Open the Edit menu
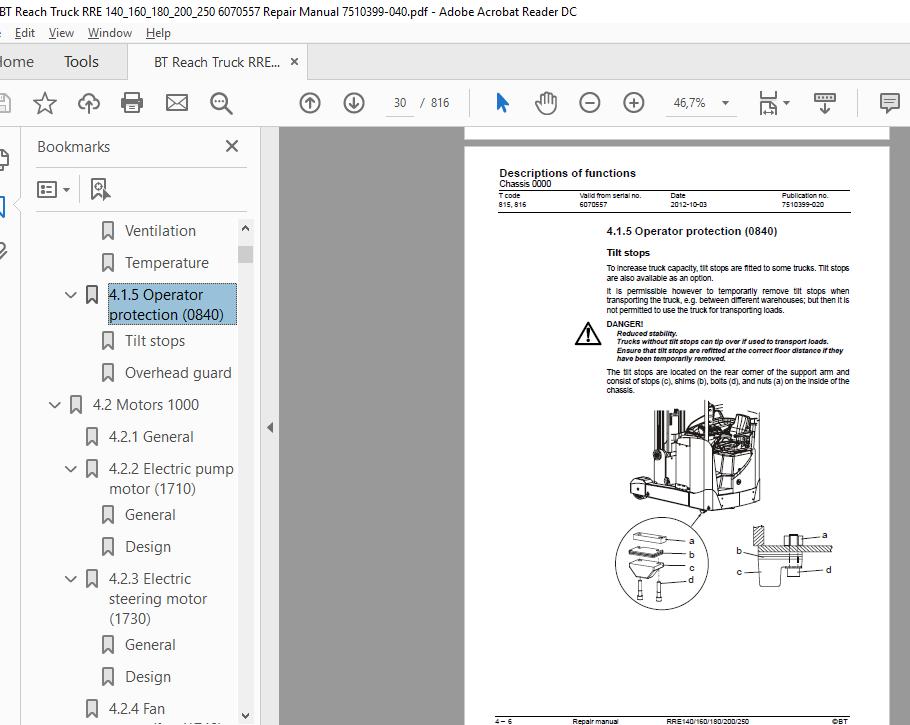Image resolution: width=910 pixels, height=725 pixels. (24, 33)
